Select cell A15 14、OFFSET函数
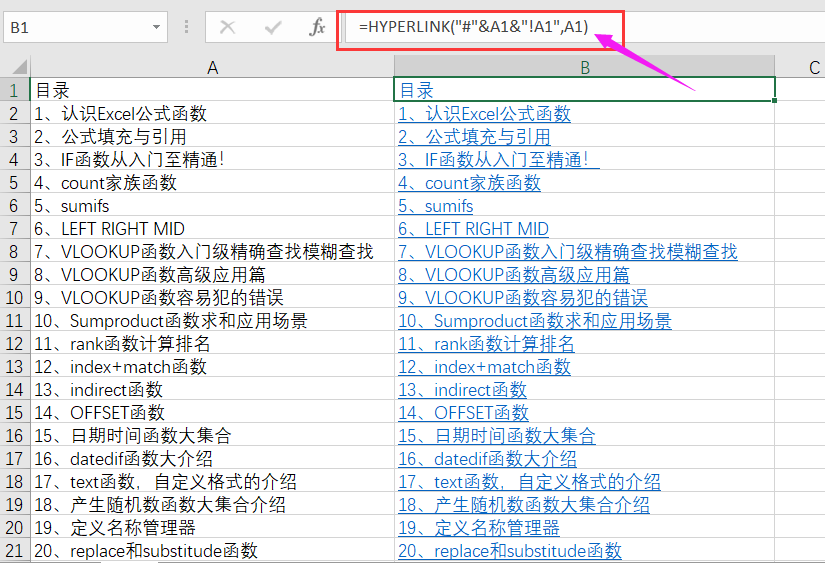 coord(212,413)
